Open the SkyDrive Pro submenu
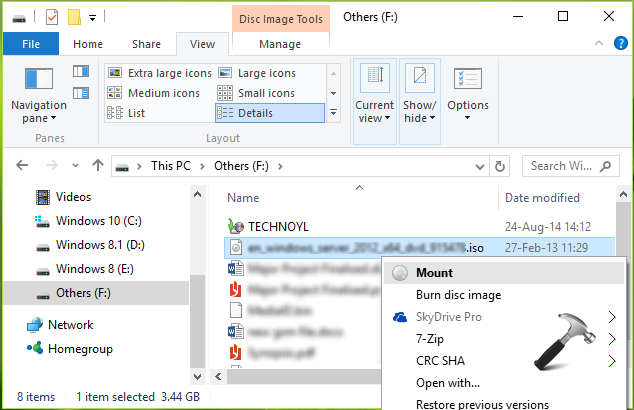This screenshot has height=410, width=634. pyautogui.click(x=504, y=317)
